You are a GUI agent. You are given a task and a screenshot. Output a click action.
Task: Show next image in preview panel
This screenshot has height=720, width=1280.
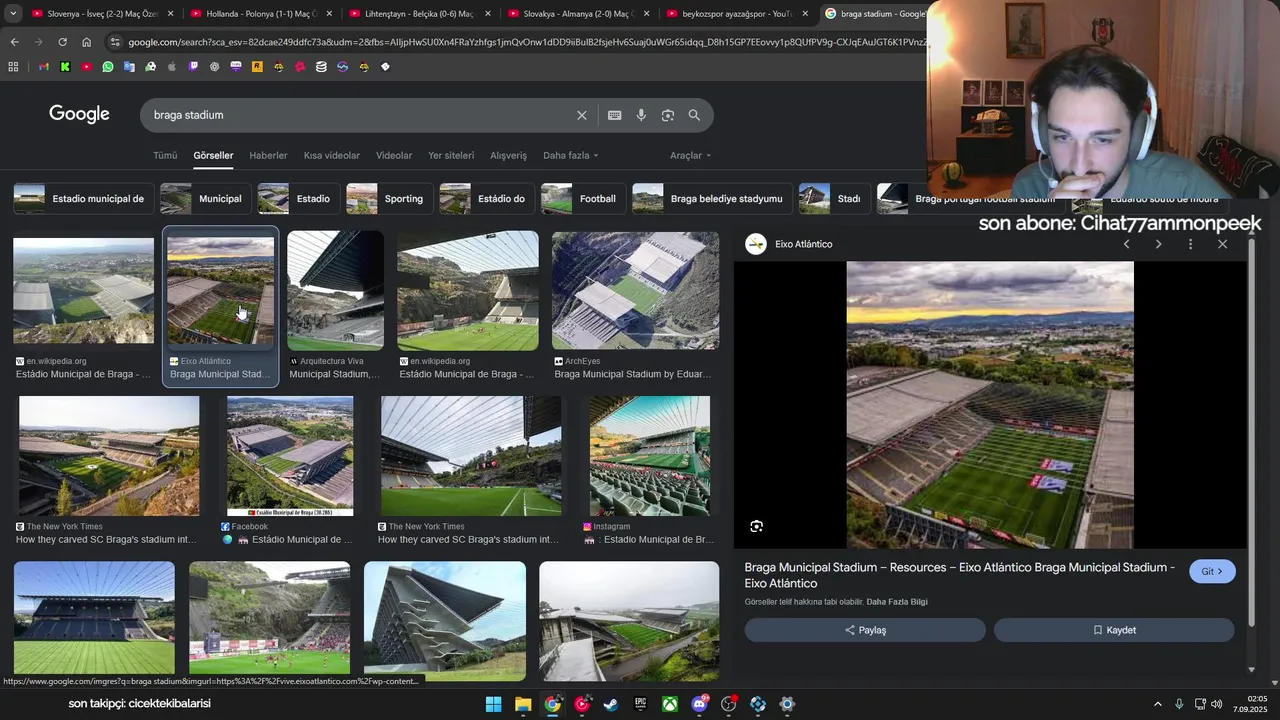point(1158,244)
